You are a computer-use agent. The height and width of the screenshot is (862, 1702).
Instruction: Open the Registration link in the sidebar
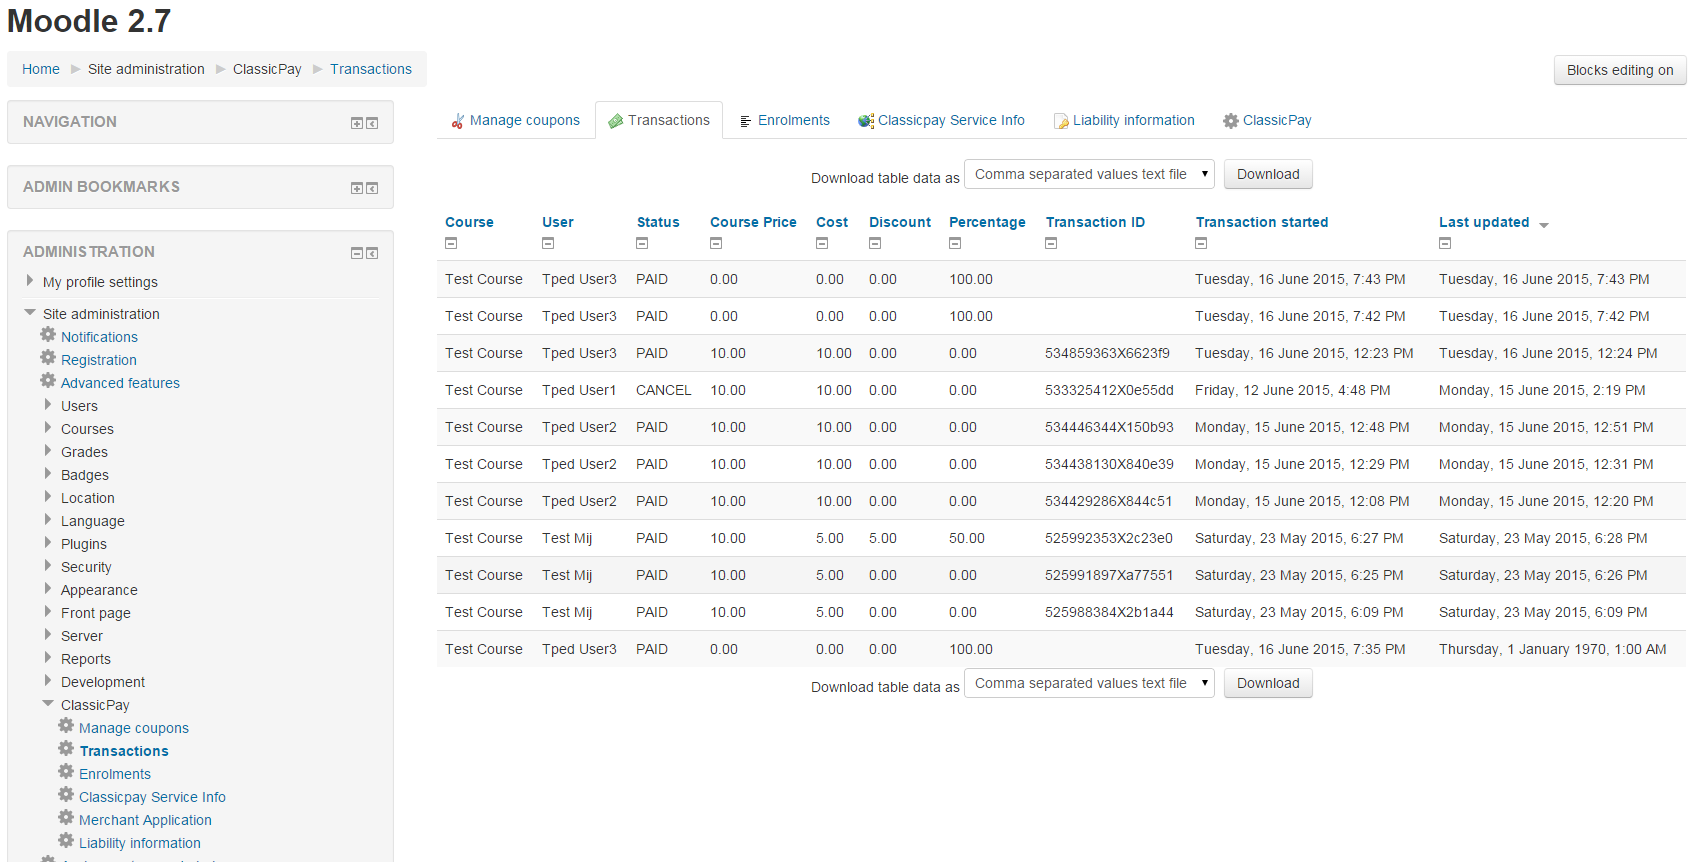pyautogui.click(x=99, y=360)
